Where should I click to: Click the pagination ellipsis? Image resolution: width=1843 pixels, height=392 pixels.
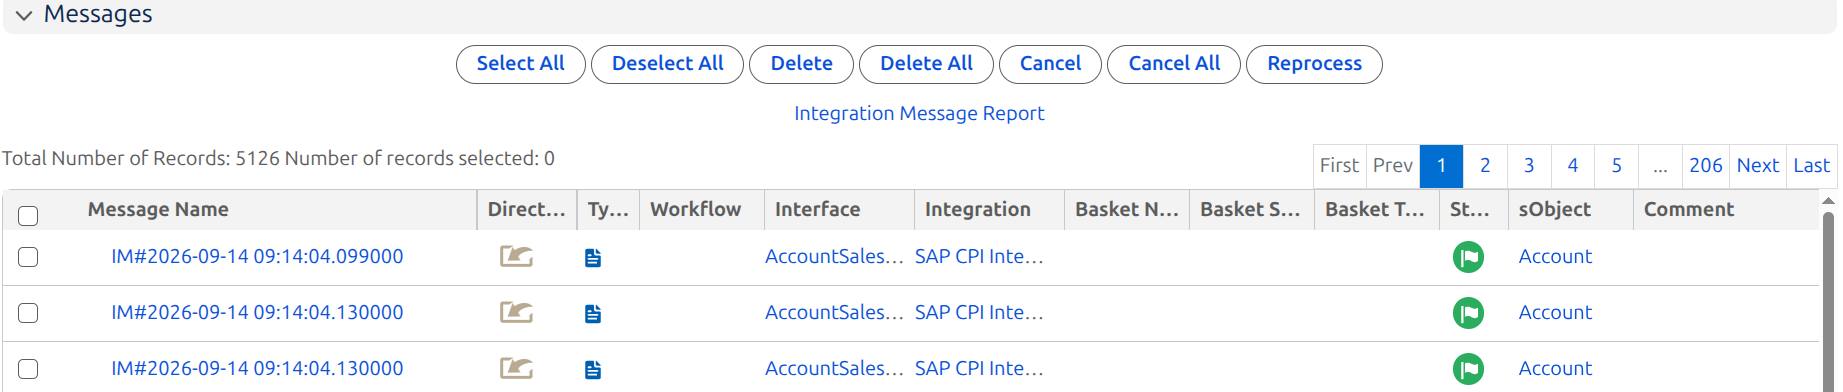tap(1660, 166)
